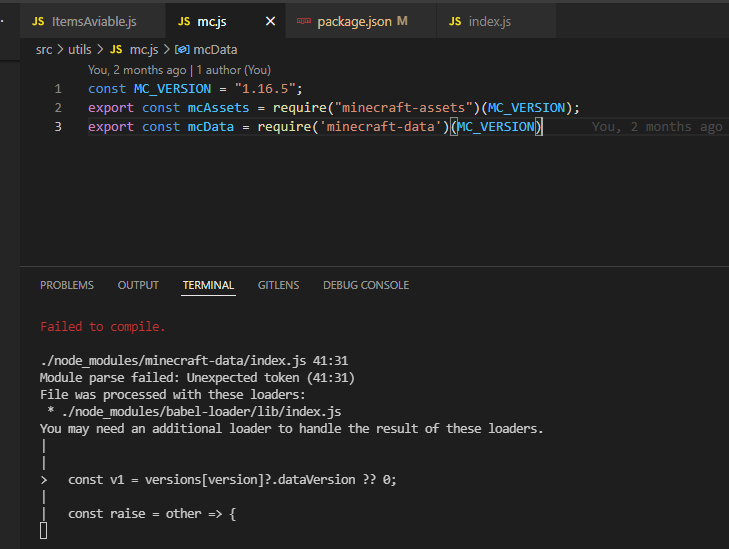Expand breadcrumb chevron after 'src'
Image resolution: width=729 pixels, height=549 pixels.
pyautogui.click(x=60, y=49)
